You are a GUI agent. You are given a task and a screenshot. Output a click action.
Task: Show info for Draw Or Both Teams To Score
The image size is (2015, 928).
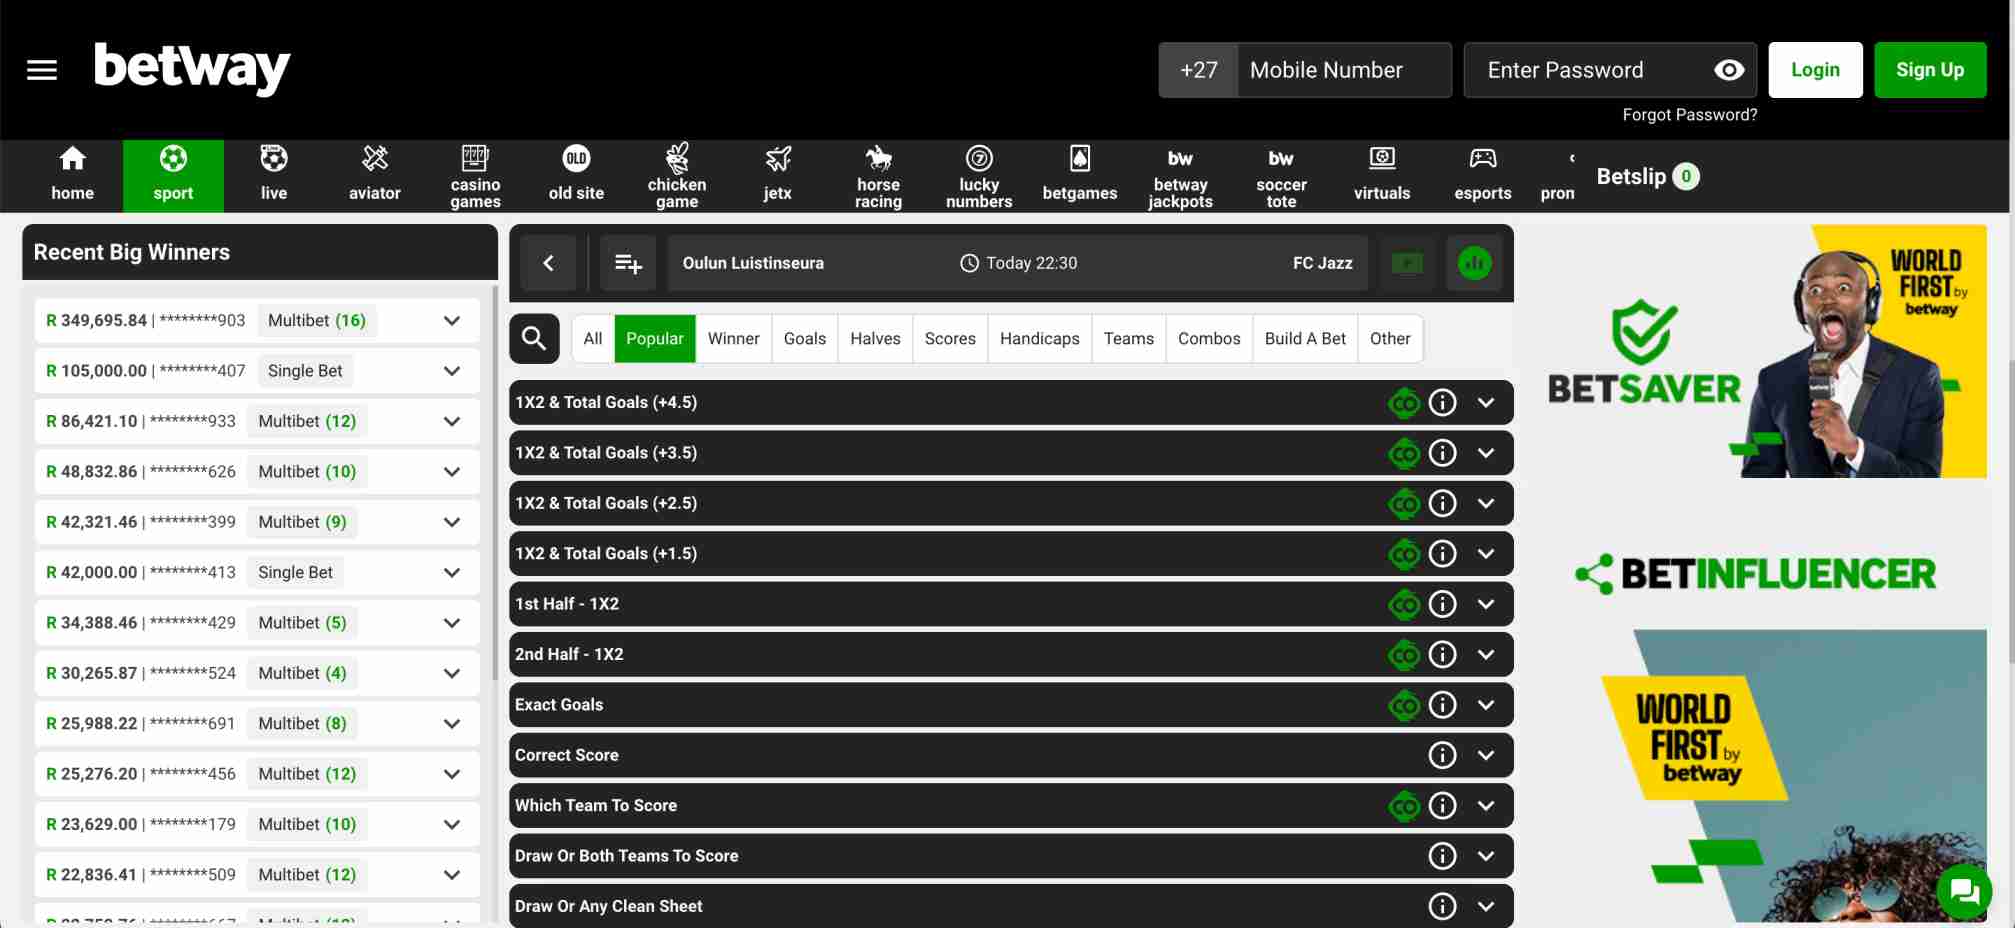(x=1442, y=856)
